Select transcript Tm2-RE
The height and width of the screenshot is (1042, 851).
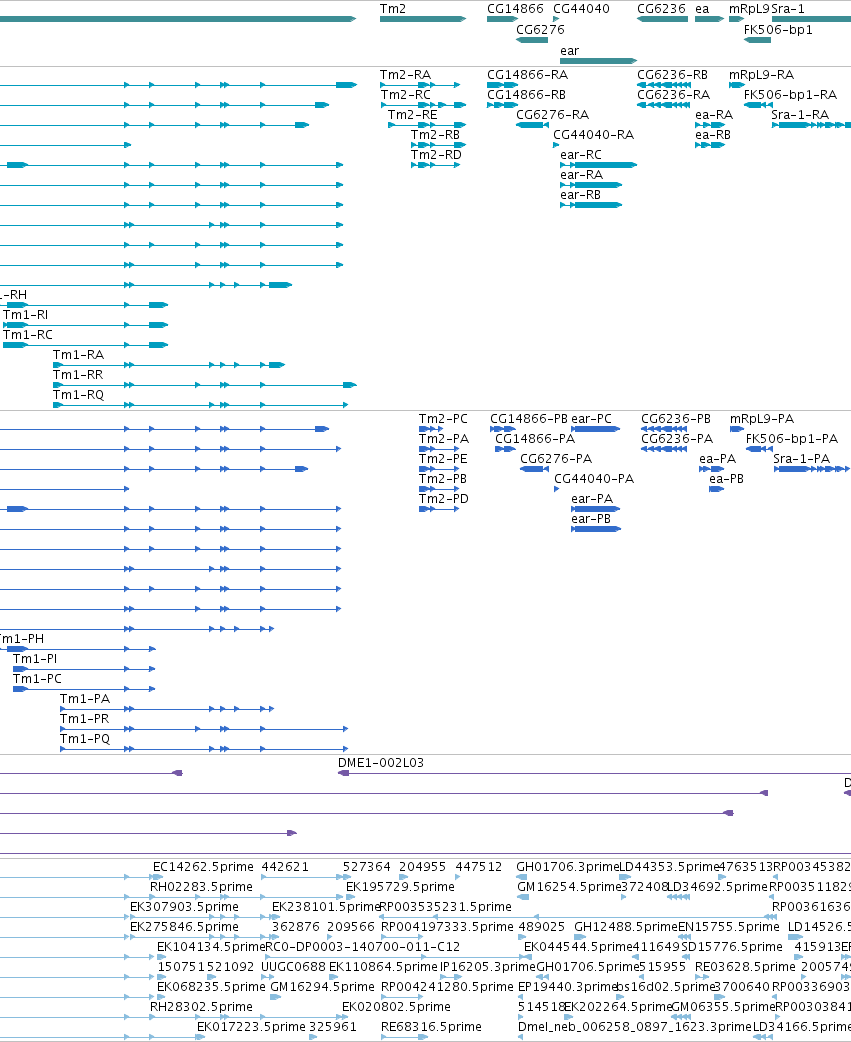tap(413, 115)
